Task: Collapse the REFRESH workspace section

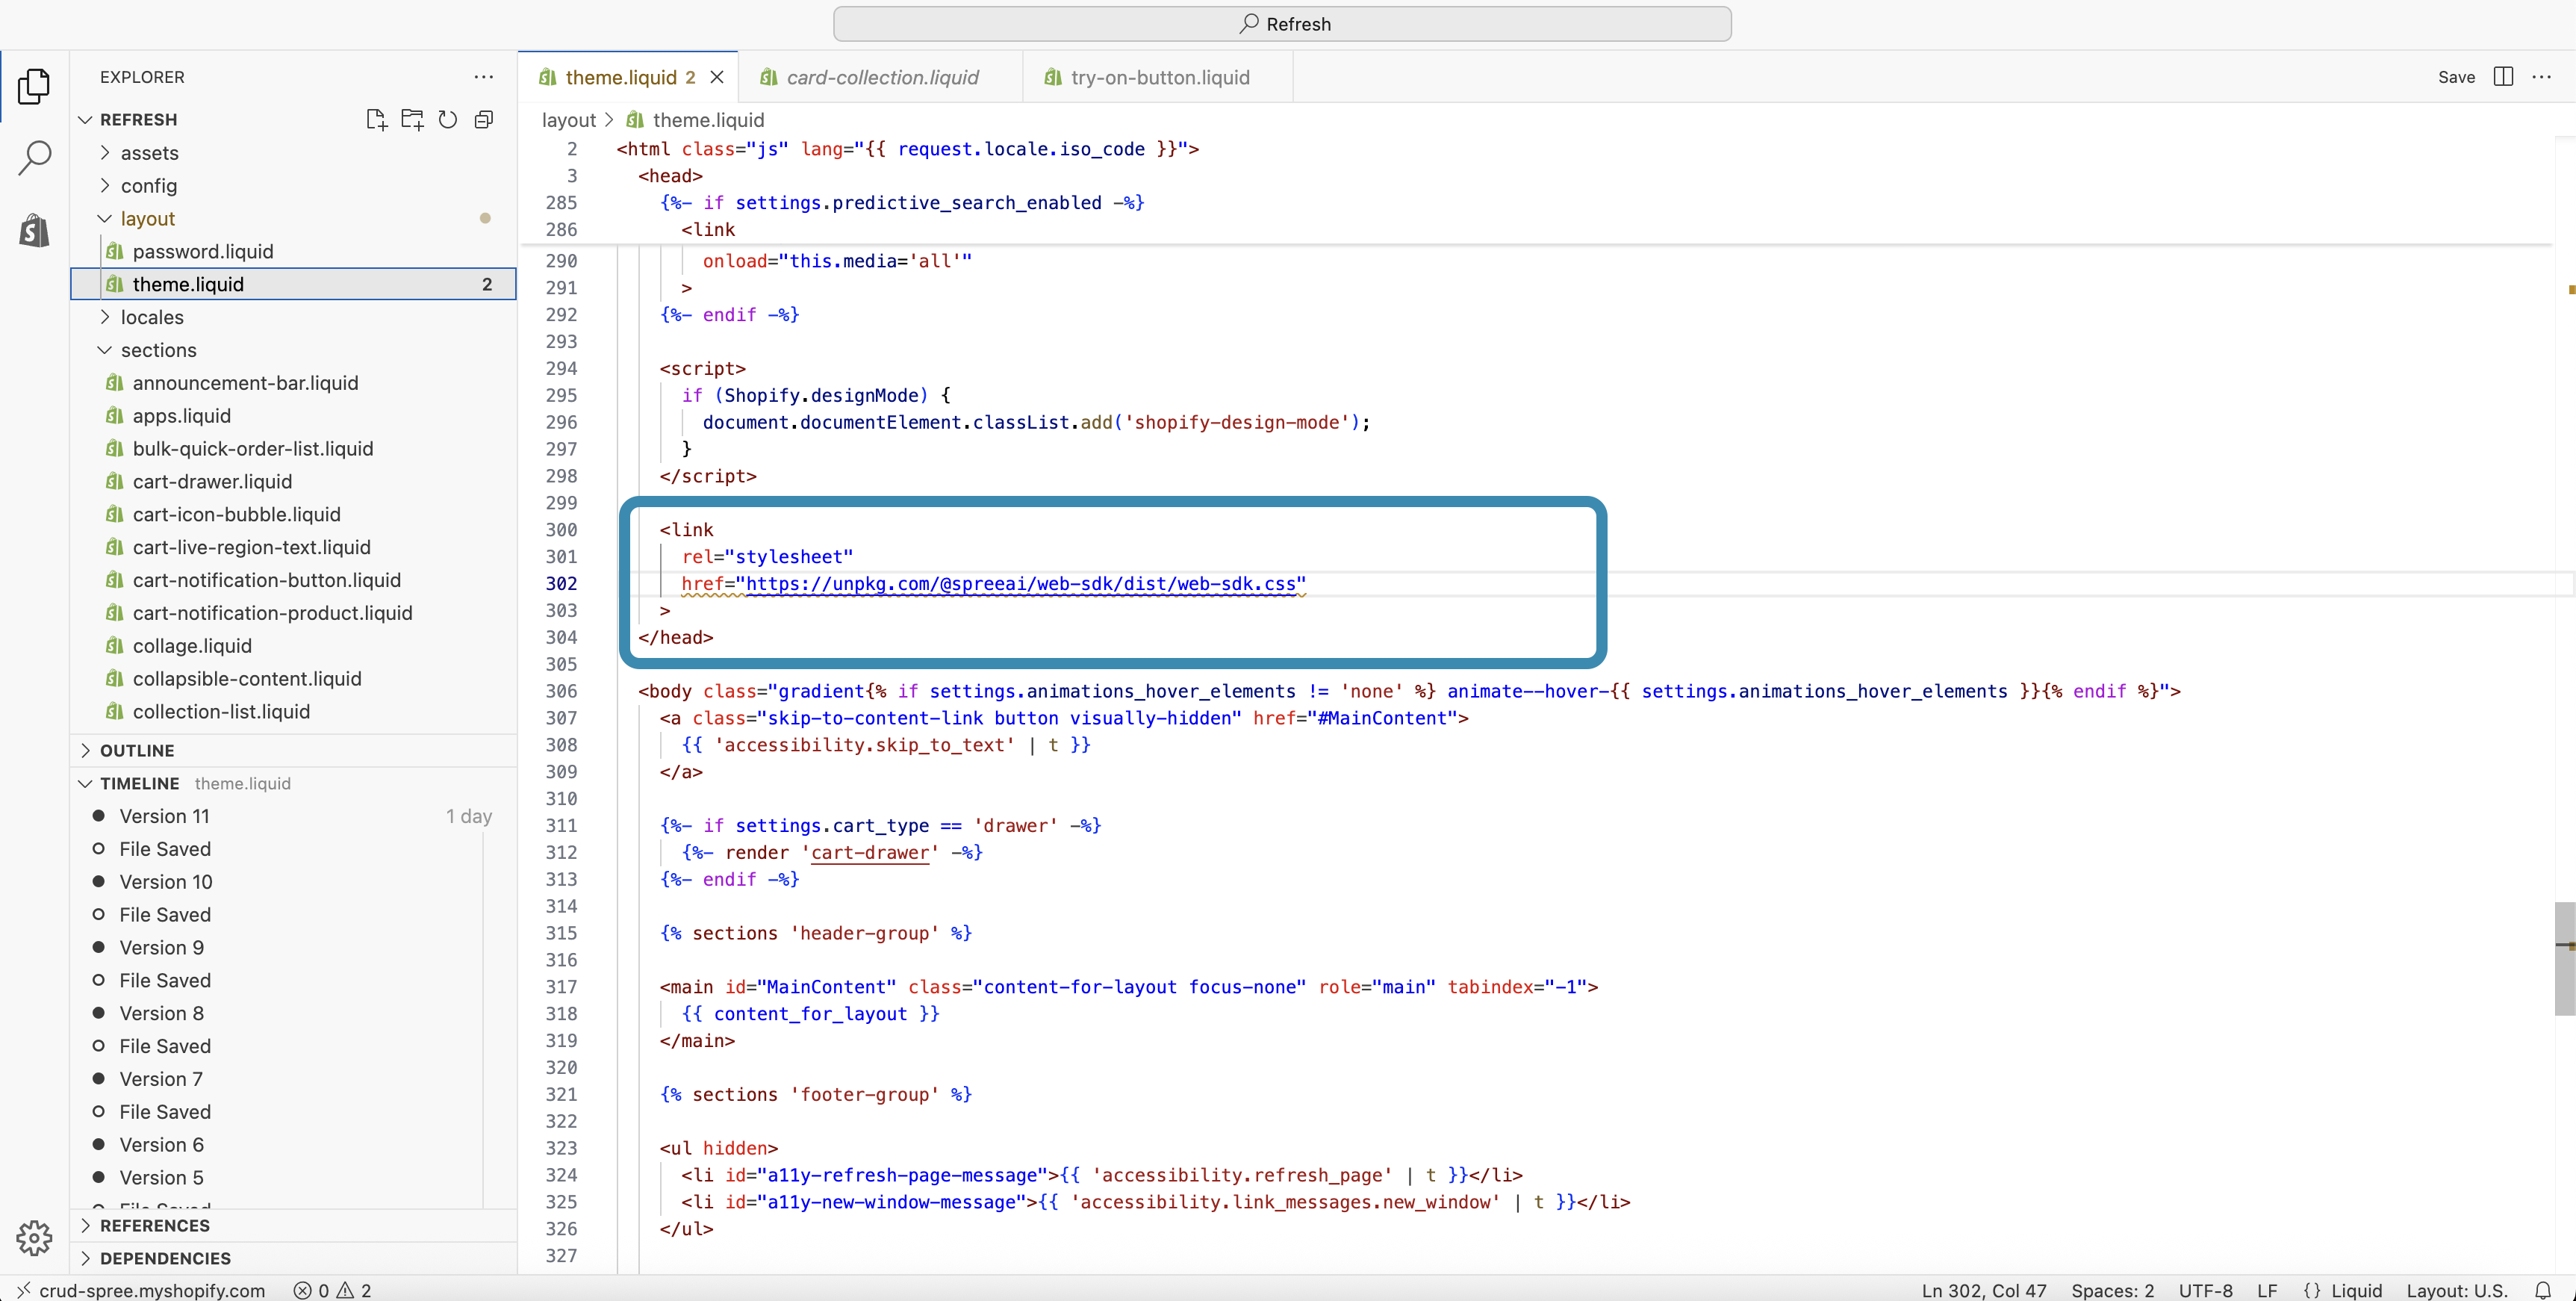Action: 138,120
